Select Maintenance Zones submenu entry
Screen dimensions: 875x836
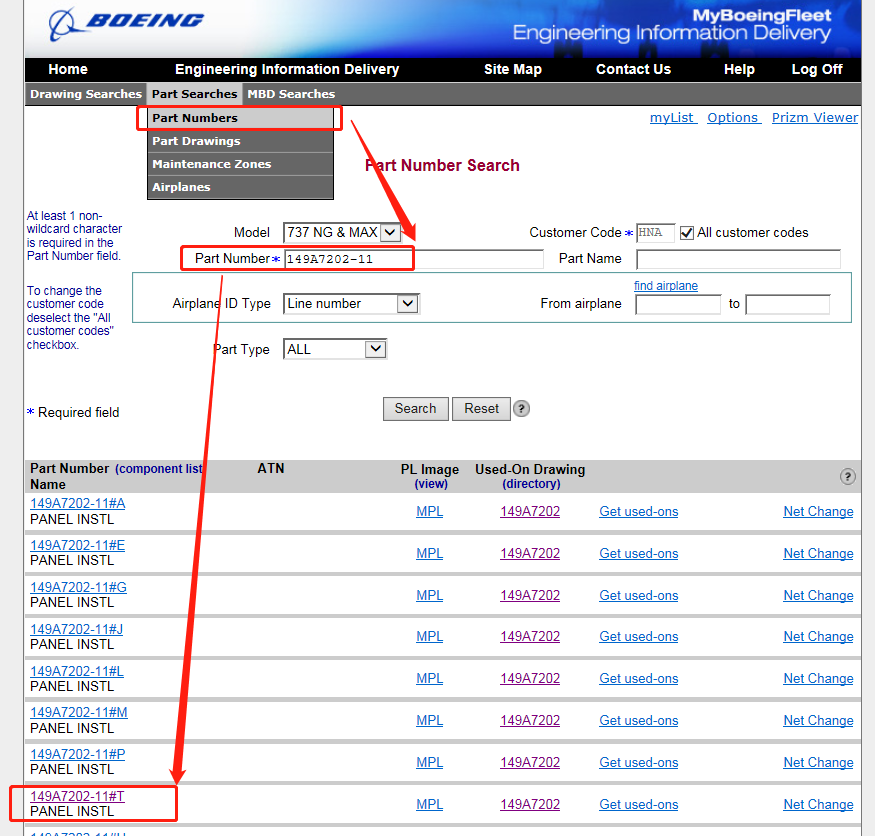click(241, 164)
